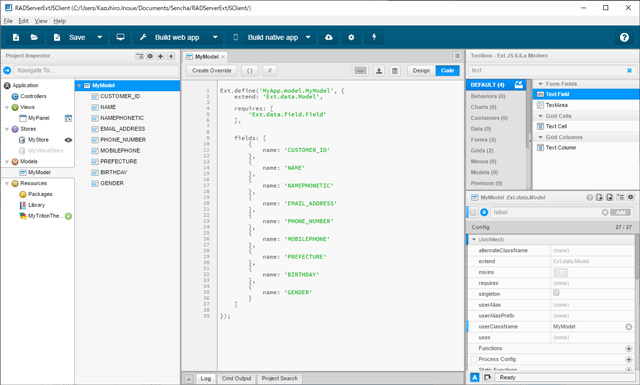This screenshot has width=640, height=385.
Task: Clear the Toolbox search with blue X
Action: pyautogui.click(x=629, y=71)
